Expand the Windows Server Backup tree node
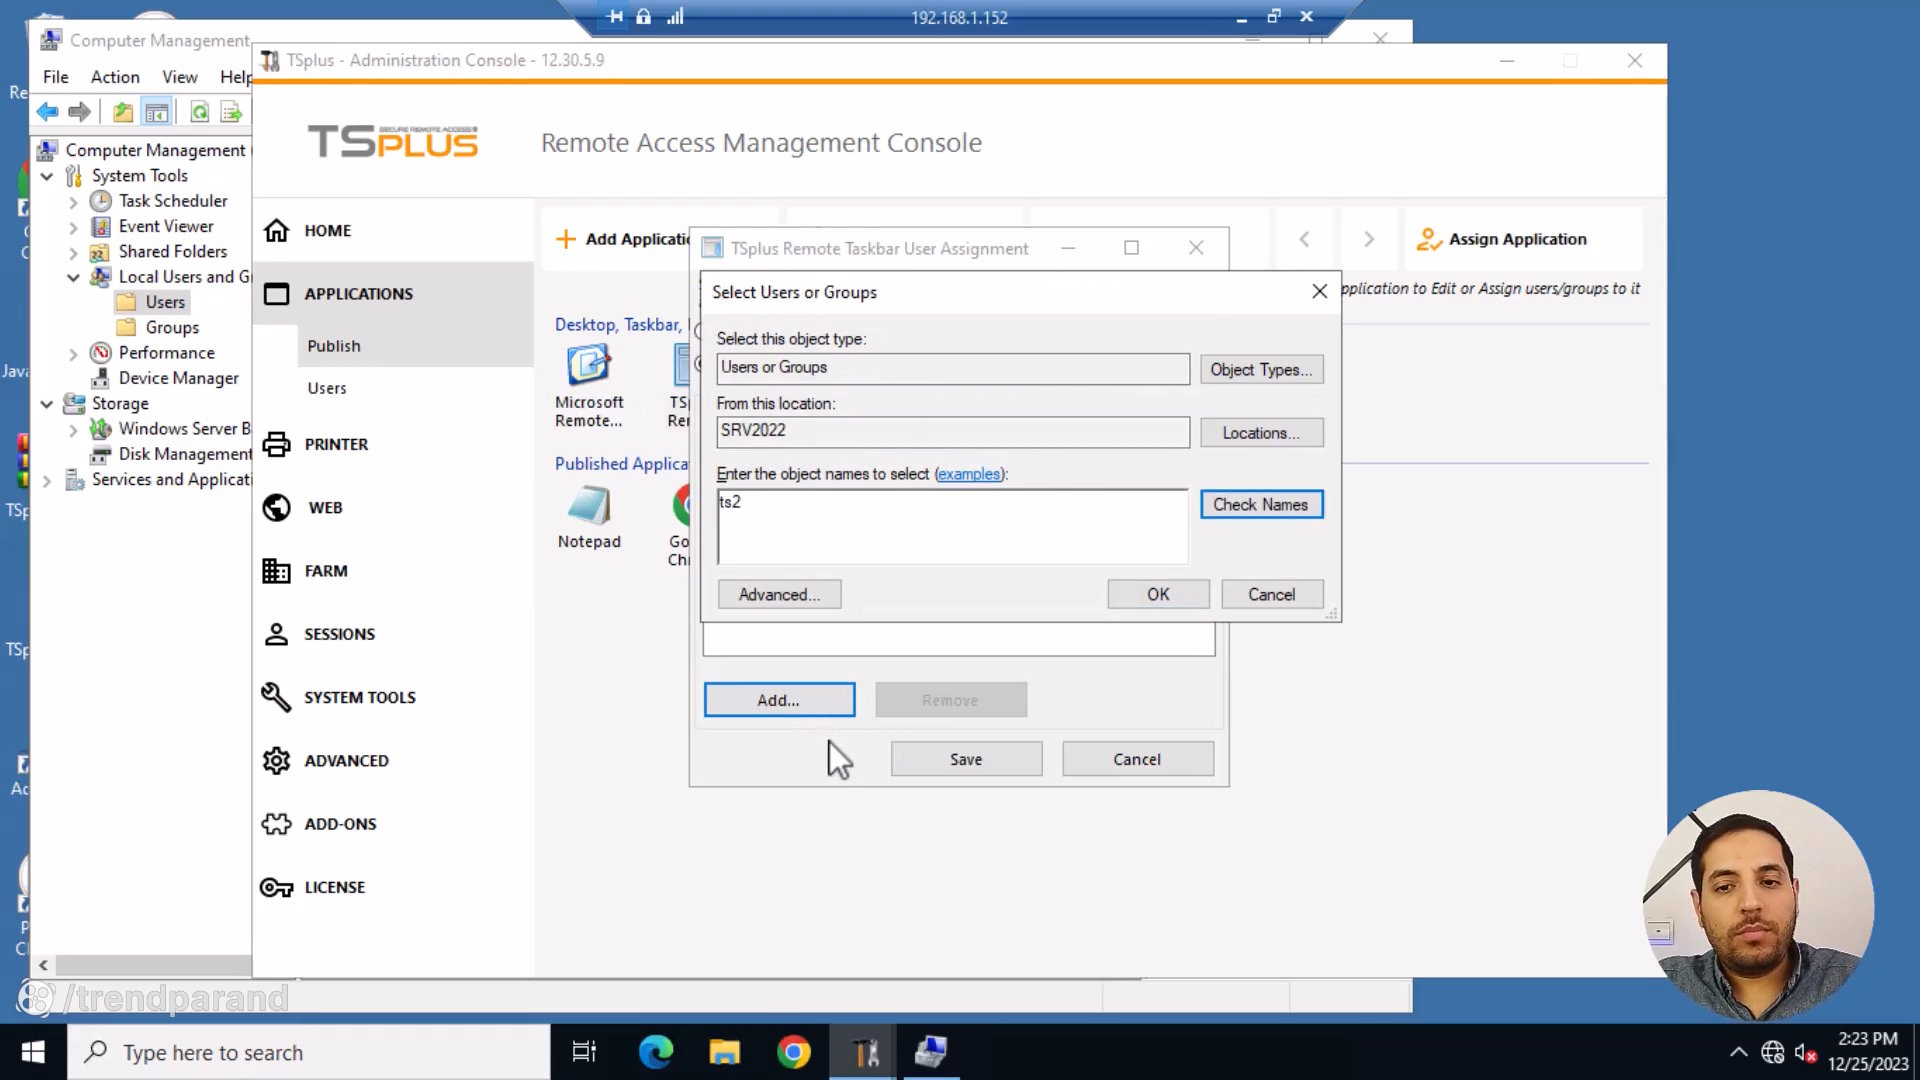This screenshot has height=1080, width=1920. point(73,429)
